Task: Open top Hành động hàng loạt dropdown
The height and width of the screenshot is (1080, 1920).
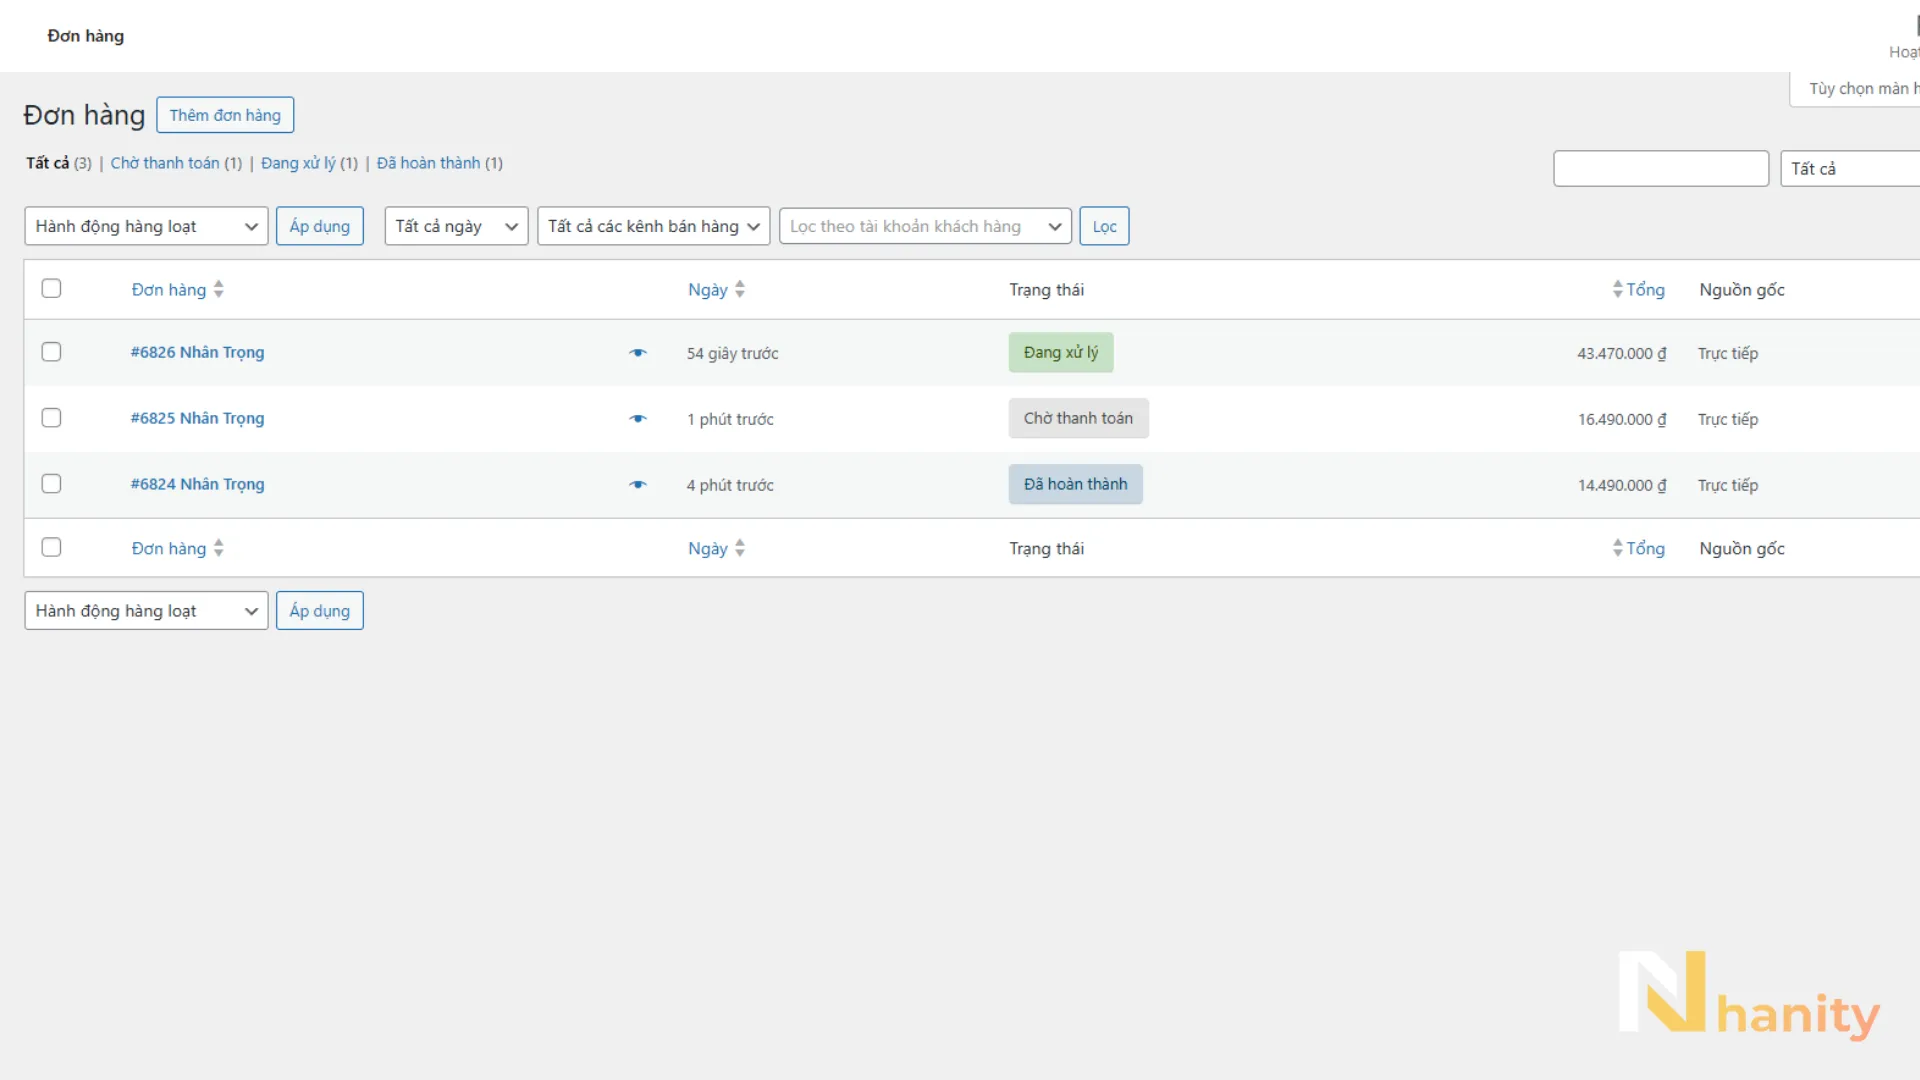Action: [x=146, y=226]
